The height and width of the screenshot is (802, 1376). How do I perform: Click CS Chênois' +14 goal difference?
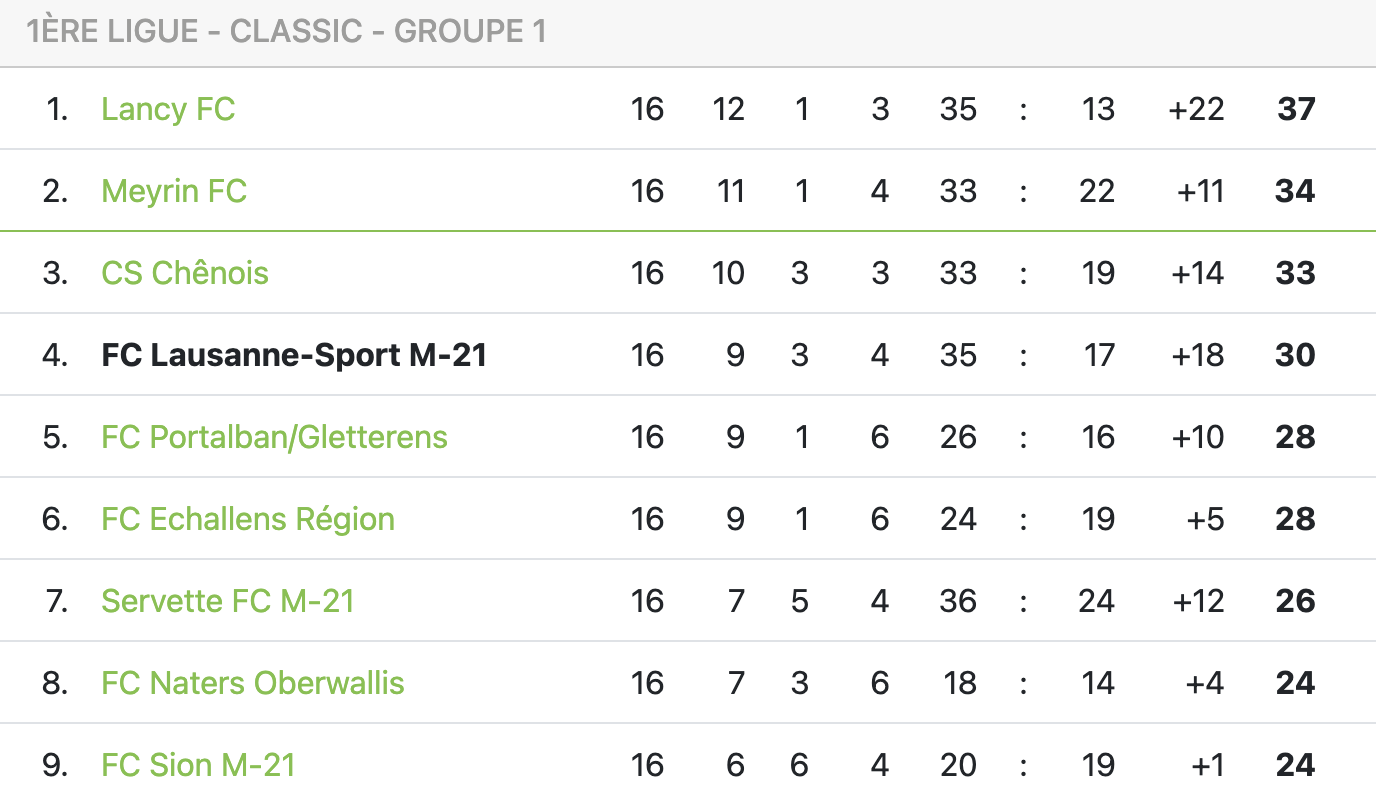point(1196,273)
